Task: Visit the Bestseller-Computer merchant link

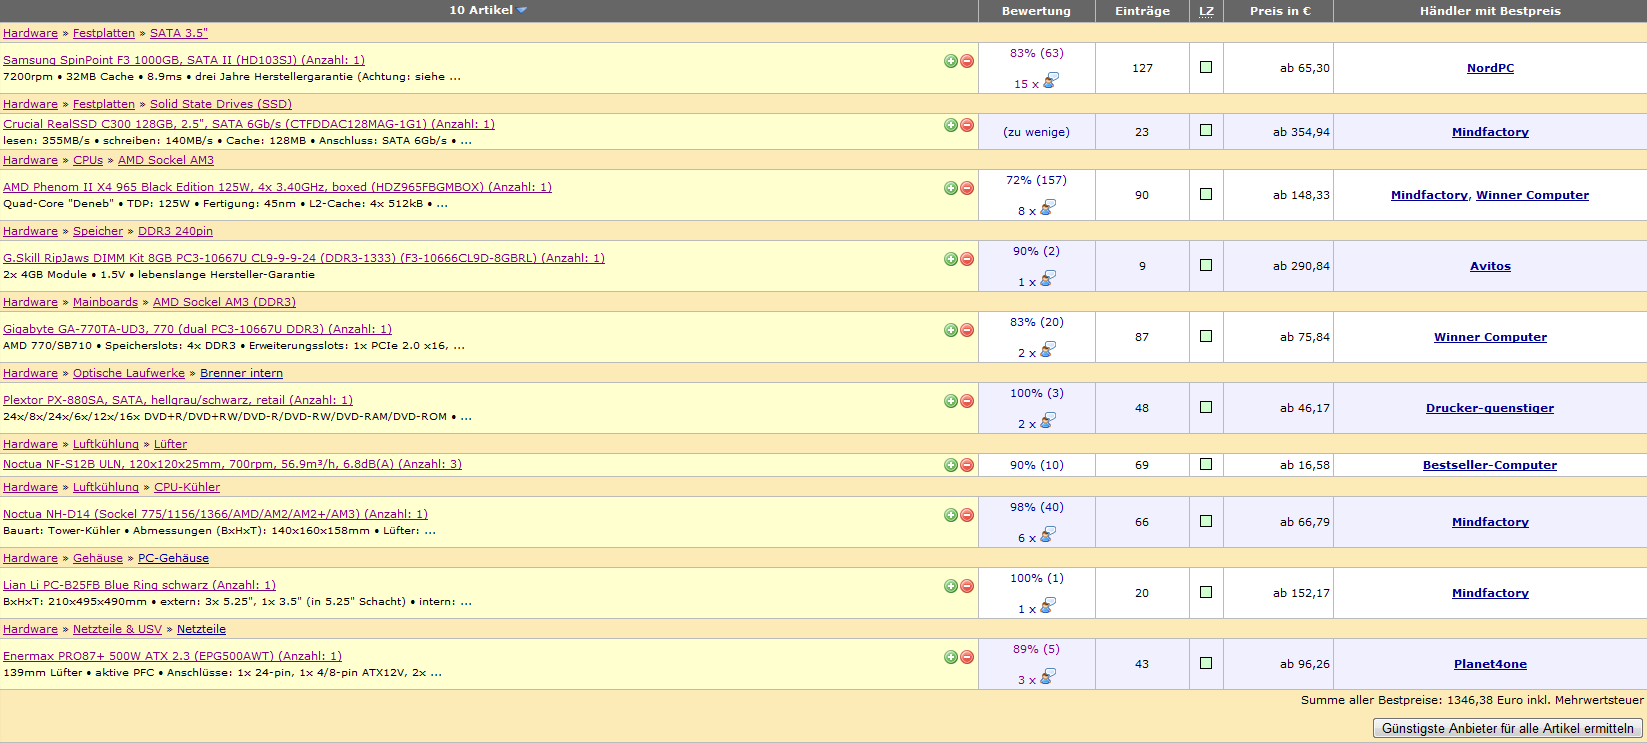Action: 1490,465
